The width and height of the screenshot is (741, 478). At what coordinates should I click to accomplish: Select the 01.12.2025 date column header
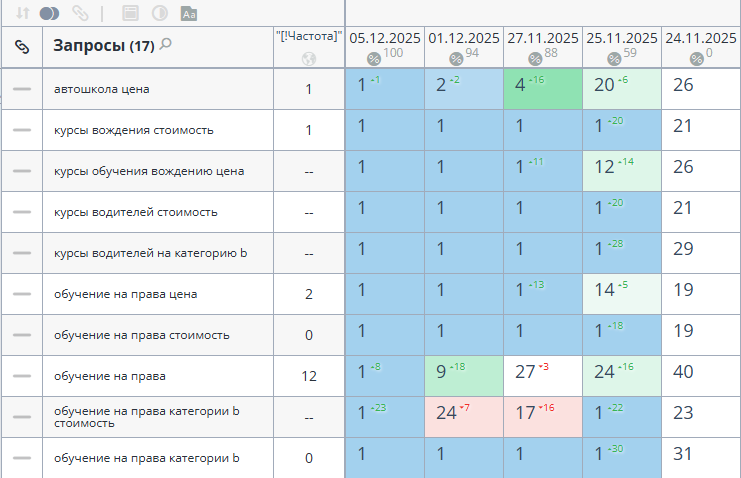pyautogui.click(x=463, y=38)
